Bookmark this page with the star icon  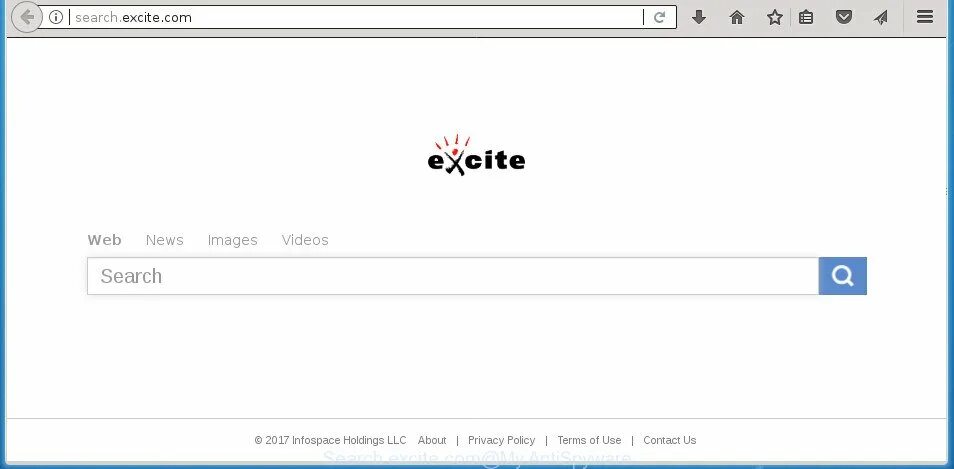coord(775,17)
